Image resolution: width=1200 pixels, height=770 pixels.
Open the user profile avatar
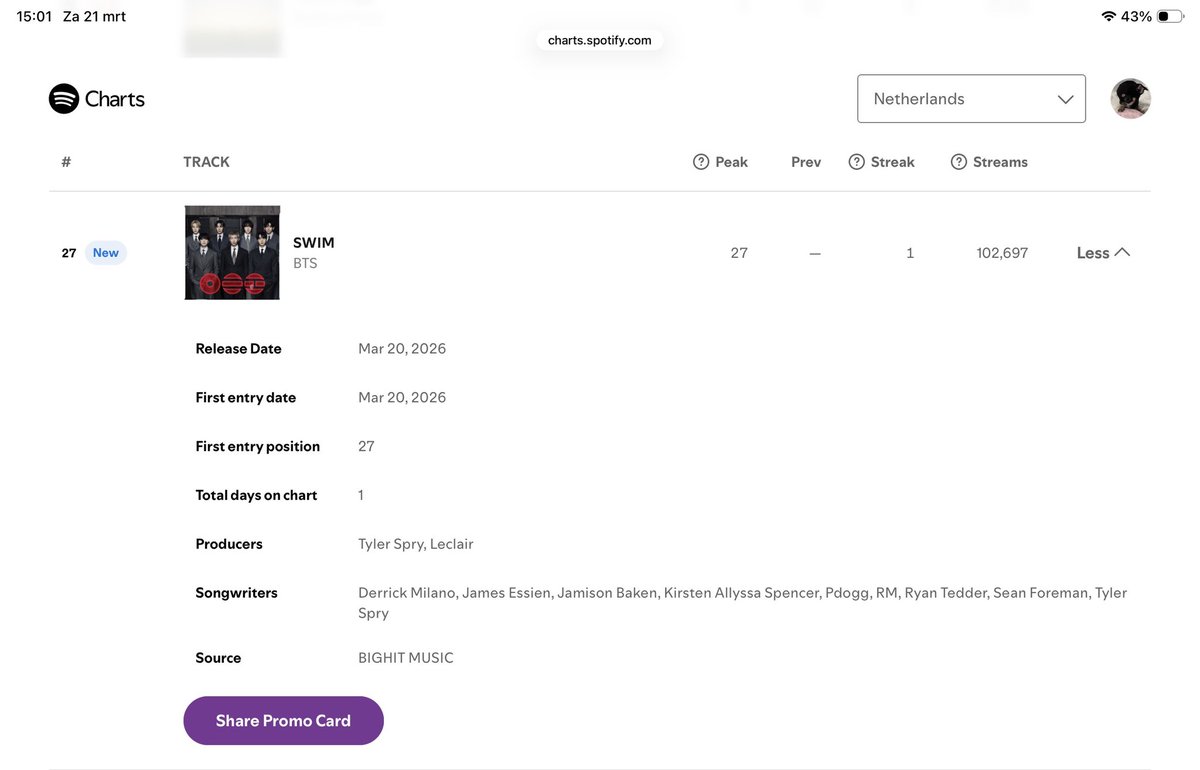click(x=1130, y=99)
